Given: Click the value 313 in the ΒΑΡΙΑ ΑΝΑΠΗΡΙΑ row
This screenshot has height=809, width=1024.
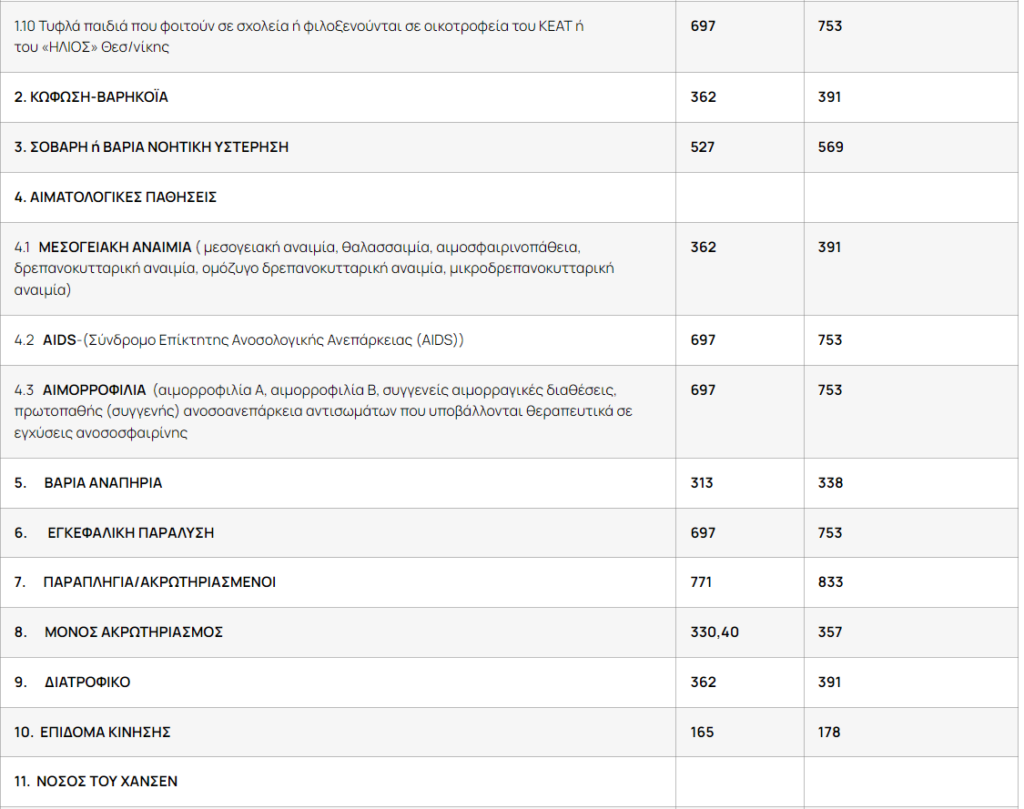Looking at the screenshot, I should (x=702, y=483).
